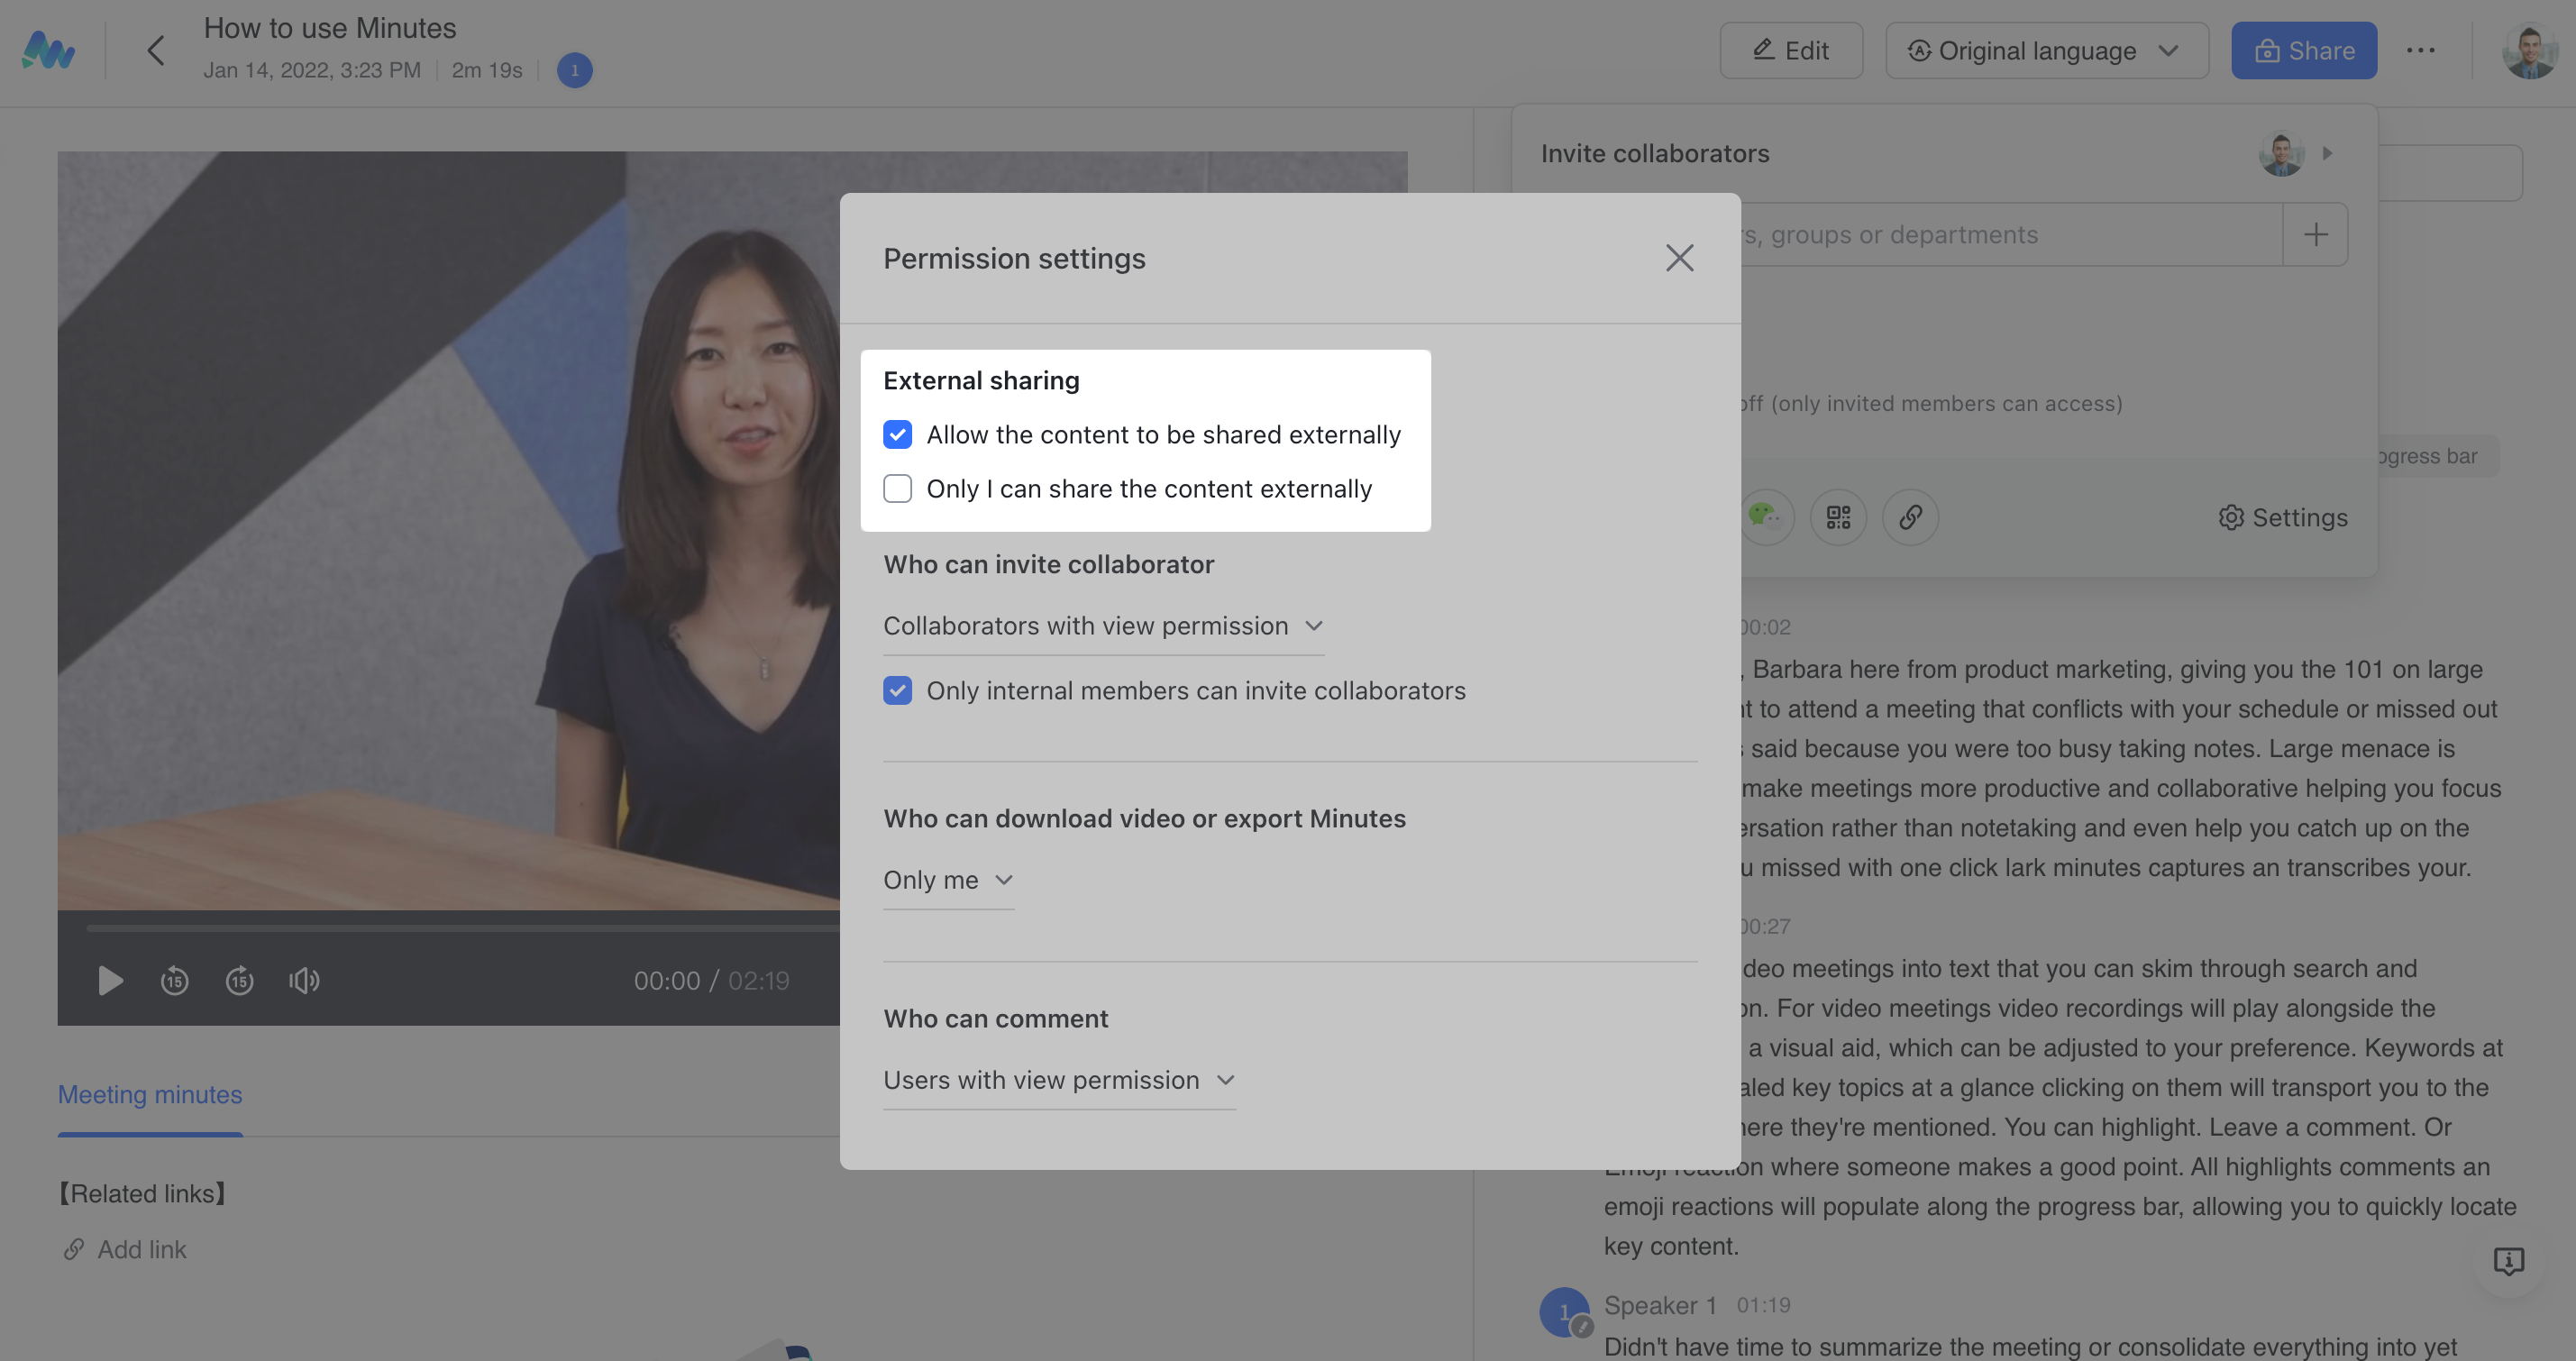Uncheck Allow the content to be shared externally

(897, 434)
